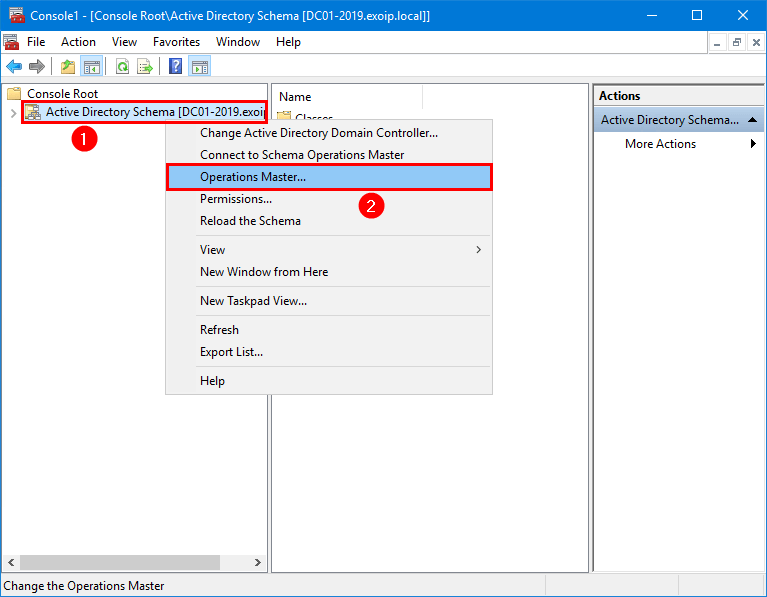Minimize the Console1 main window
The height and width of the screenshot is (597, 767).
pos(652,16)
